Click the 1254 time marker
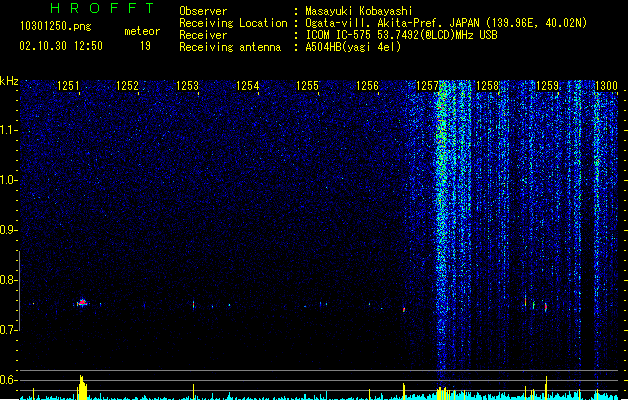The image size is (629, 400). [248, 85]
